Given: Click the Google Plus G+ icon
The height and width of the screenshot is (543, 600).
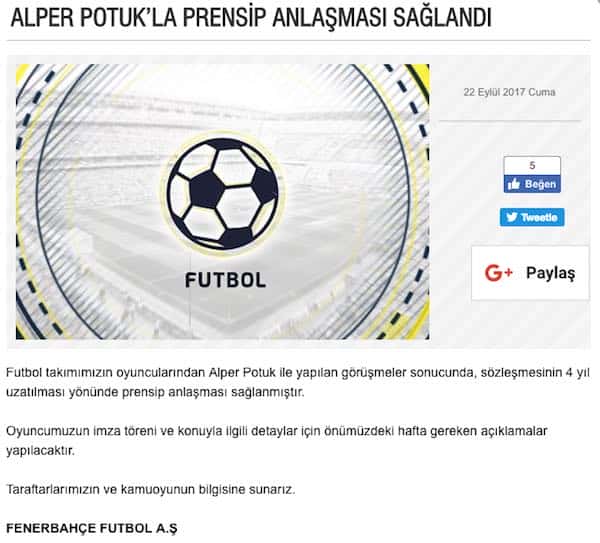Looking at the screenshot, I should coord(499,273).
